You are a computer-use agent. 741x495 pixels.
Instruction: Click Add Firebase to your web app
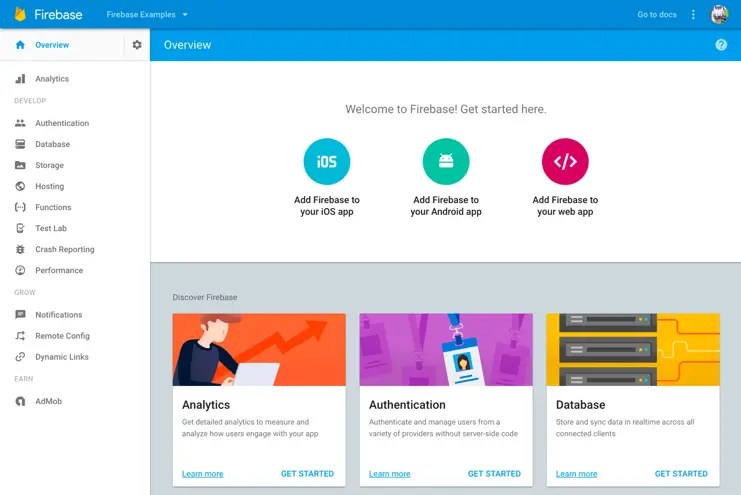click(565, 206)
